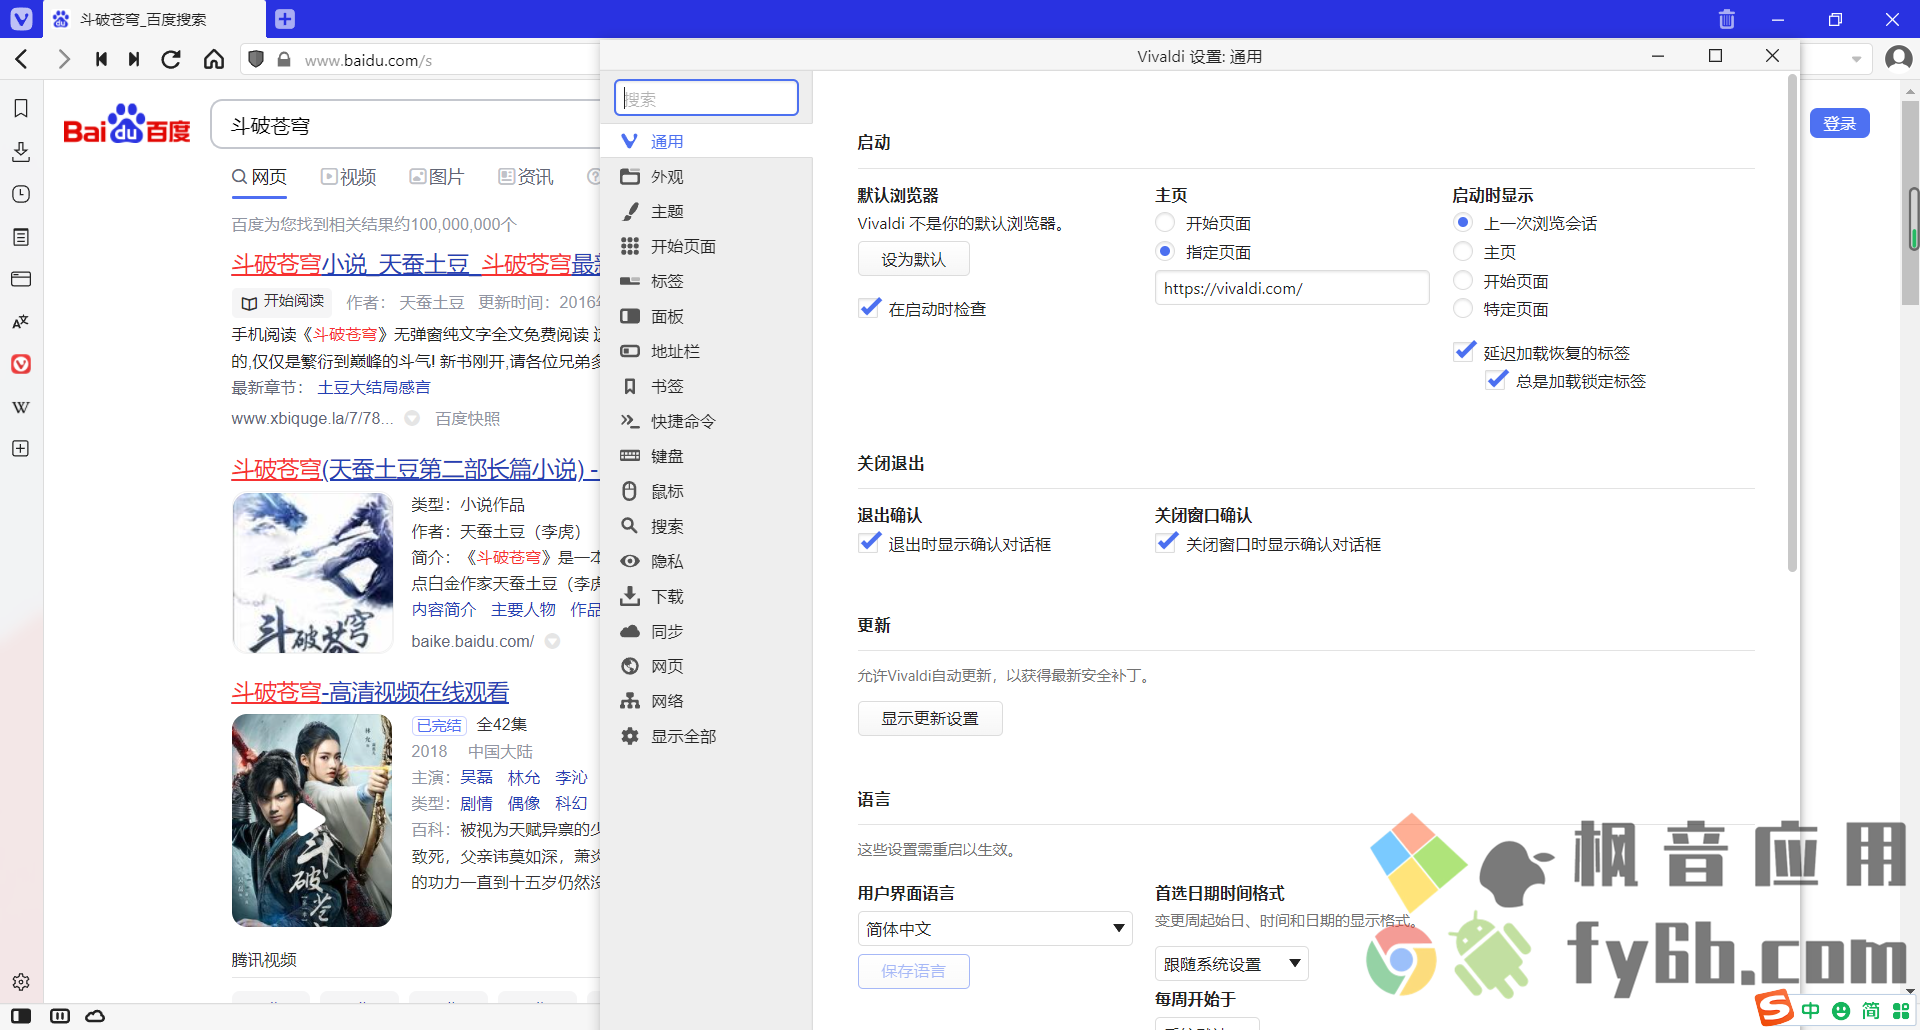Viewport: 1920px width, 1030px height.
Task: Go to the home page icon
Action: coord(214,60)
